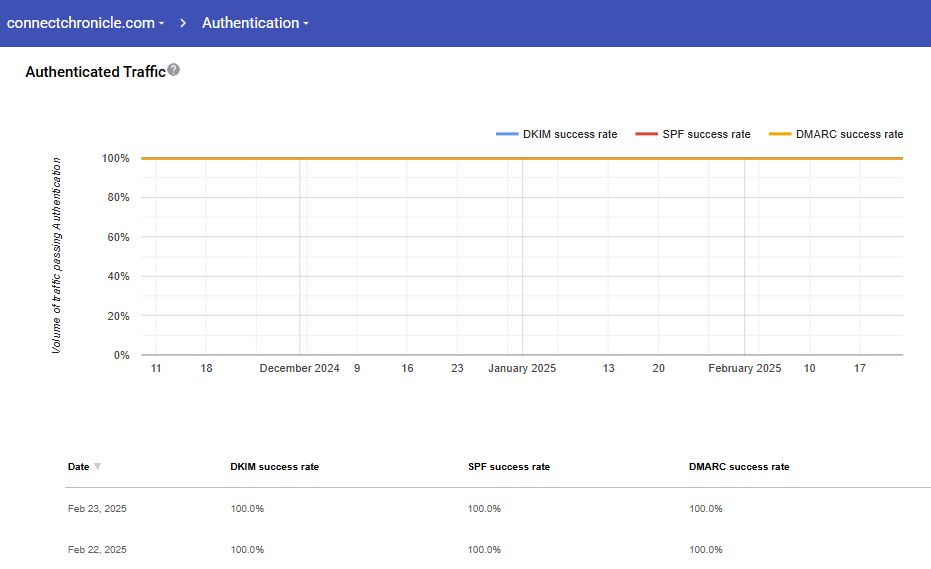Toggle SPF success rate legend label
Image resolution: width=931 pixels, height=569 pixels.
click(706, 134)
